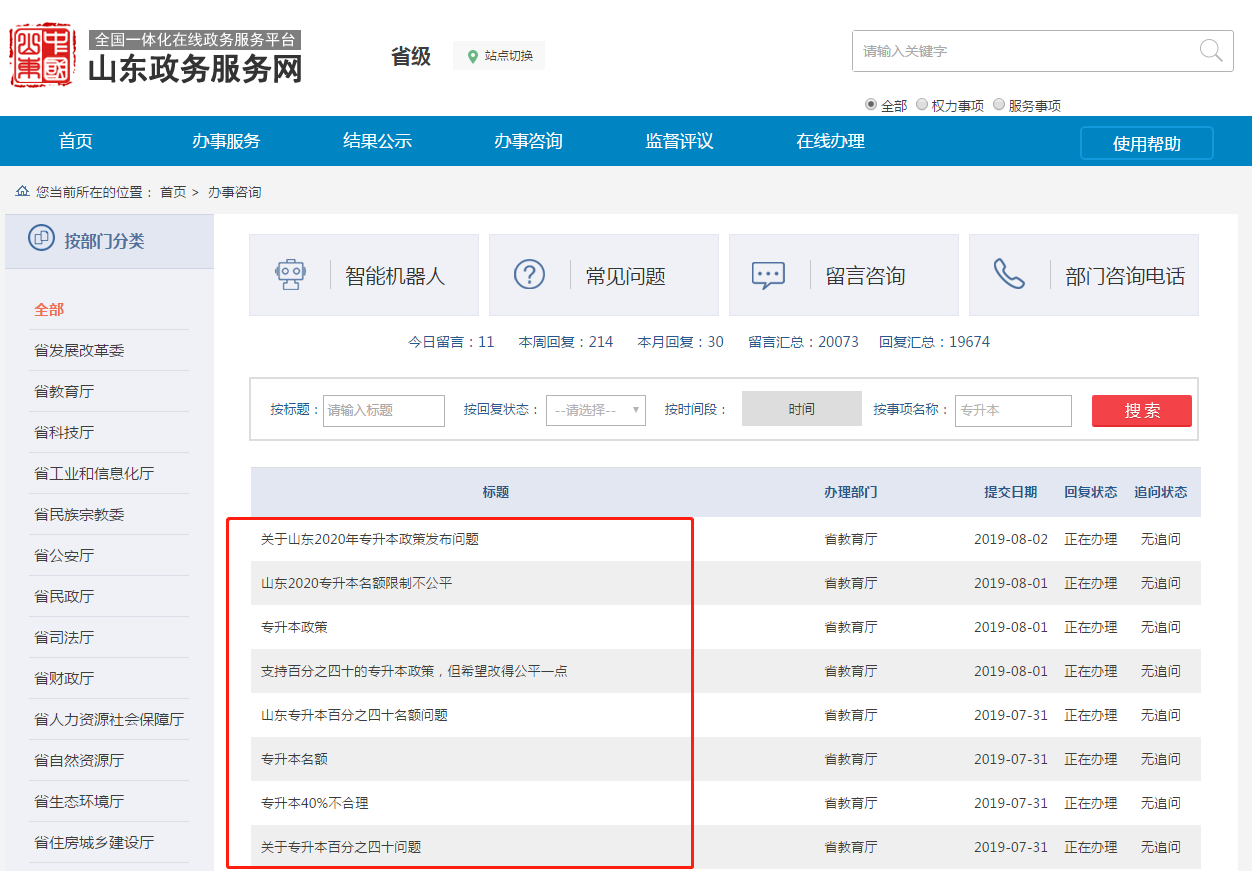Select the 权力事项 radio option
The image size is (1252, 871).
pos(922,104)
